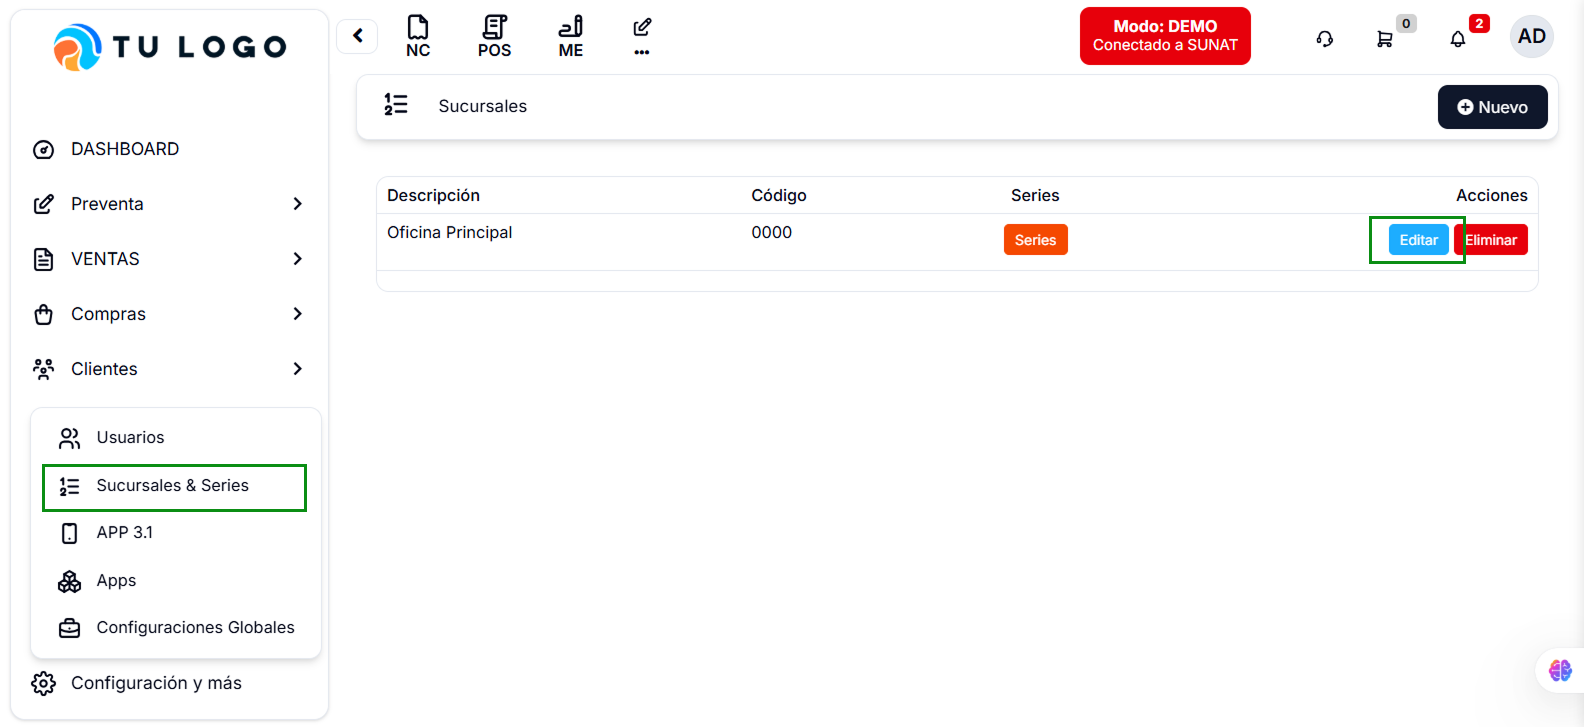Click the Nuevo button
The width and height of the screenshot is (1584, 727).
1492,107
